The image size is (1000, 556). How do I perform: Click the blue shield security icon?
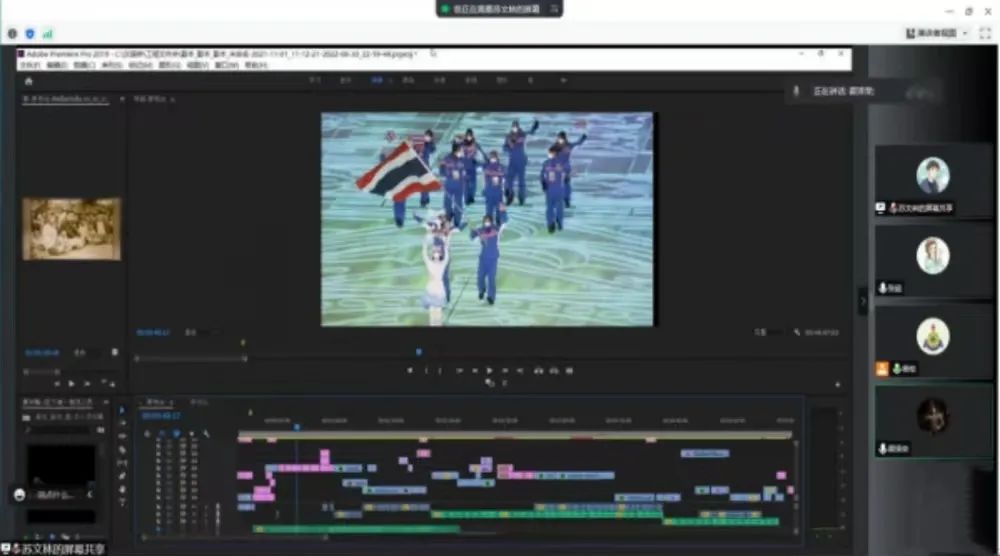click(30, 33)
